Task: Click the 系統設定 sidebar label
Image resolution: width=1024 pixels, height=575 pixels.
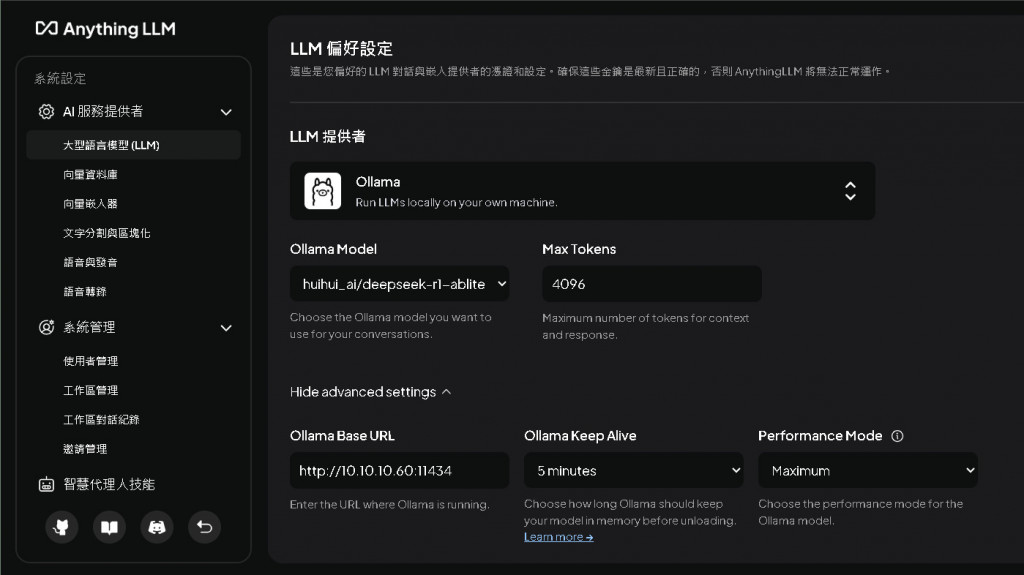Action: tap(60, 78)
